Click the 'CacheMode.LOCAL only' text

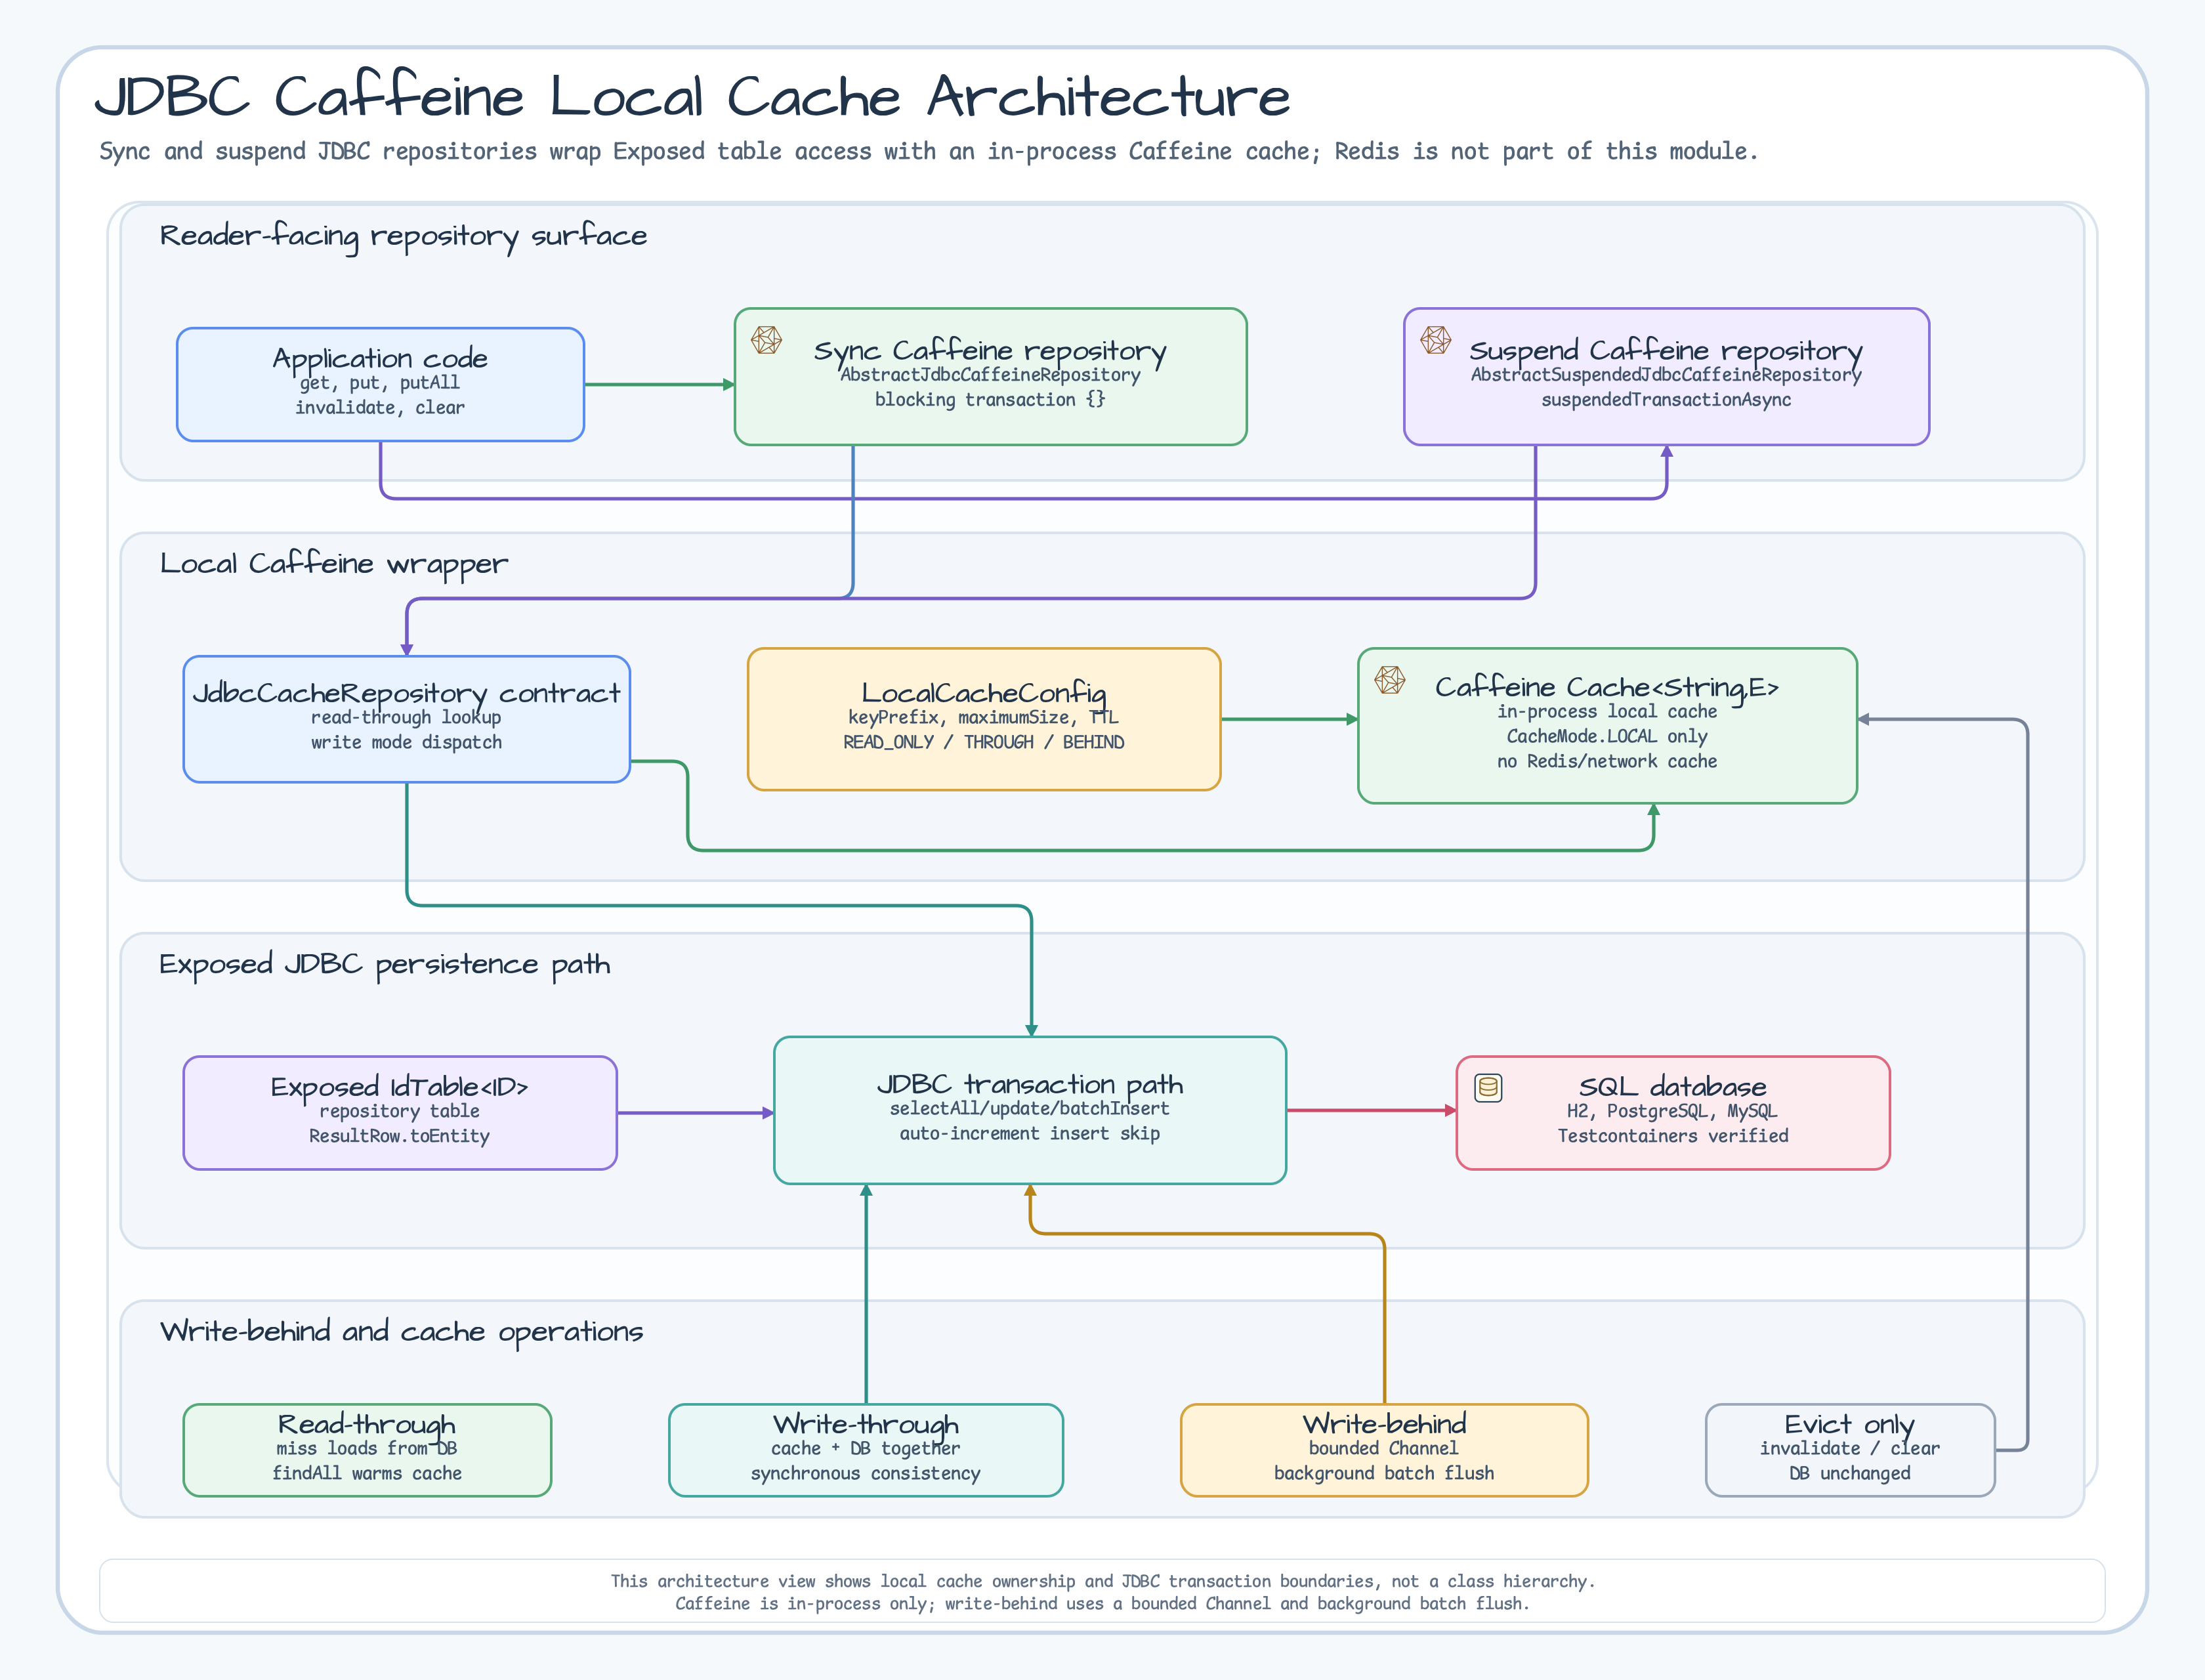(x=1607, y=737)
